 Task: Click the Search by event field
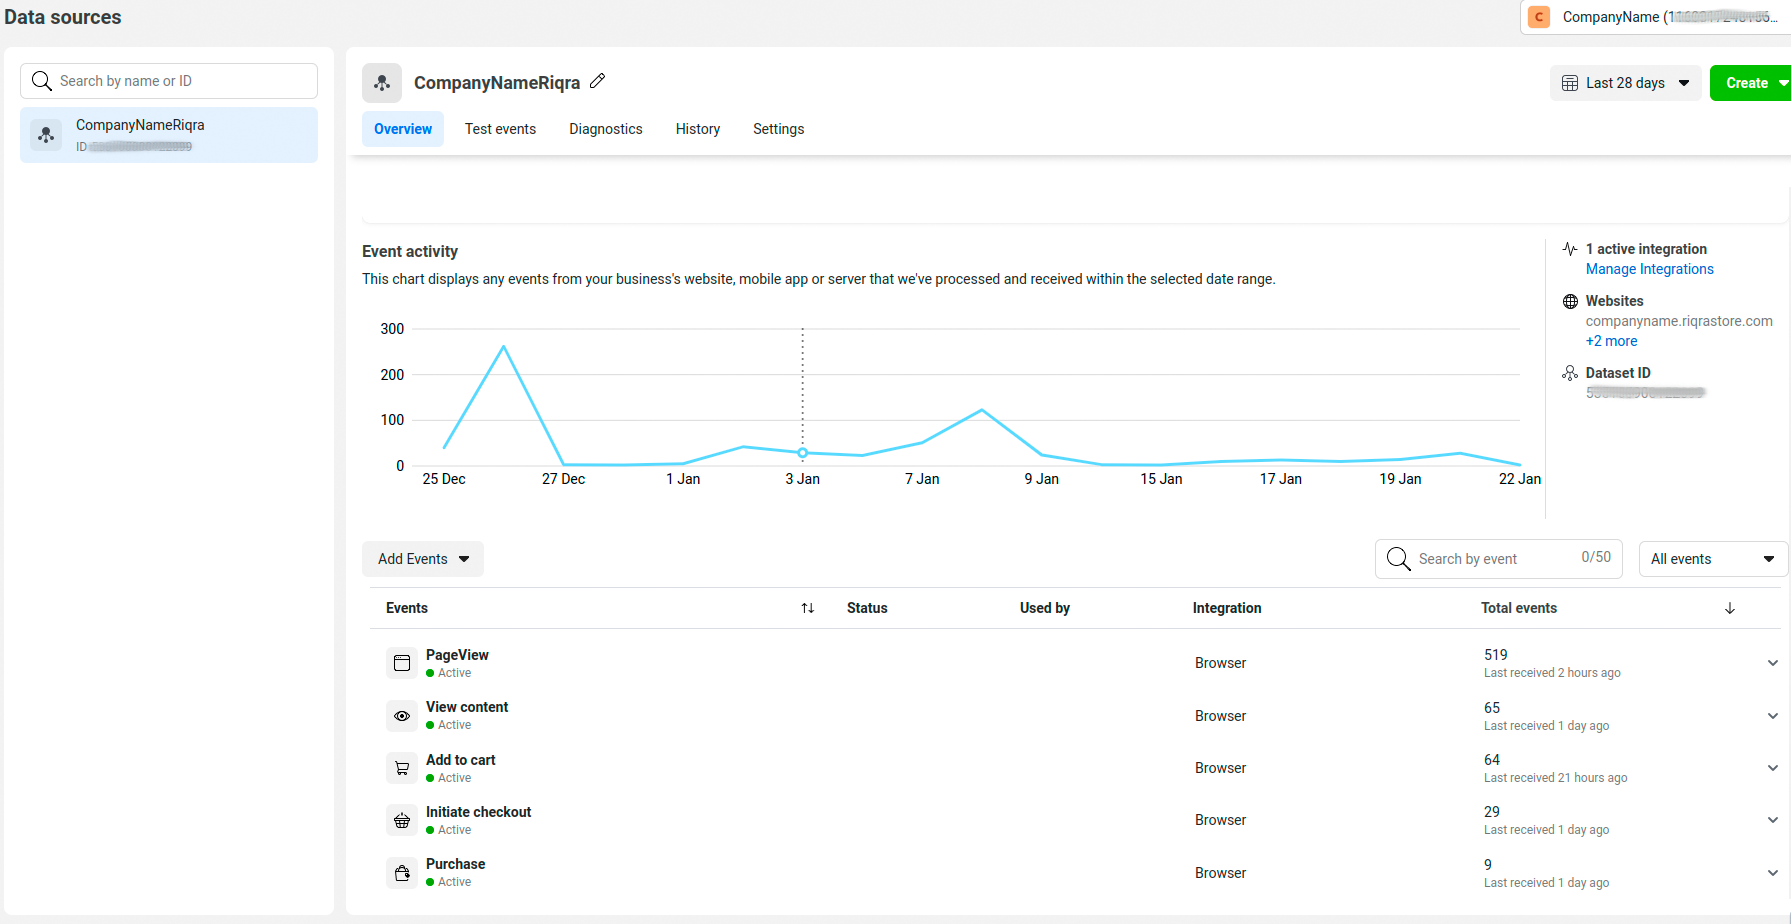coord(1499,559)
